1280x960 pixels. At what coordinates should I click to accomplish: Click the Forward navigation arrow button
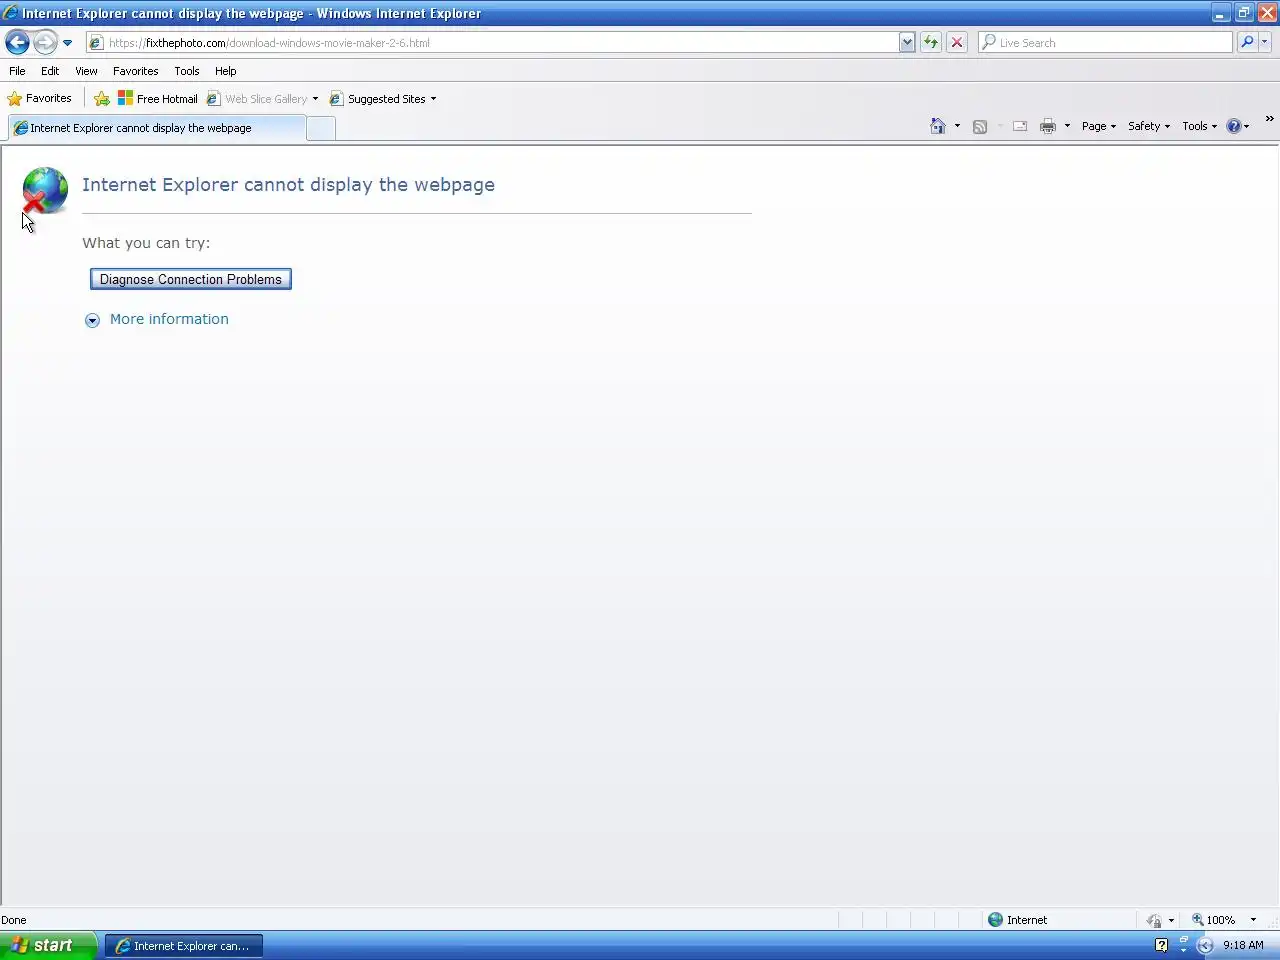point(45,42)
